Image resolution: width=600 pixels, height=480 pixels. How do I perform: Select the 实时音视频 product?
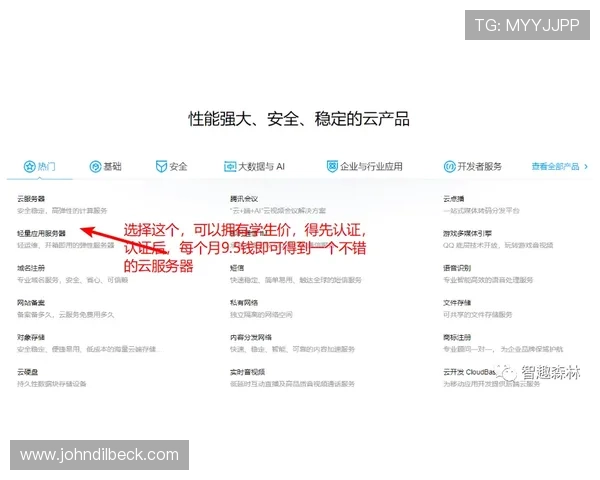coord(248,372)
